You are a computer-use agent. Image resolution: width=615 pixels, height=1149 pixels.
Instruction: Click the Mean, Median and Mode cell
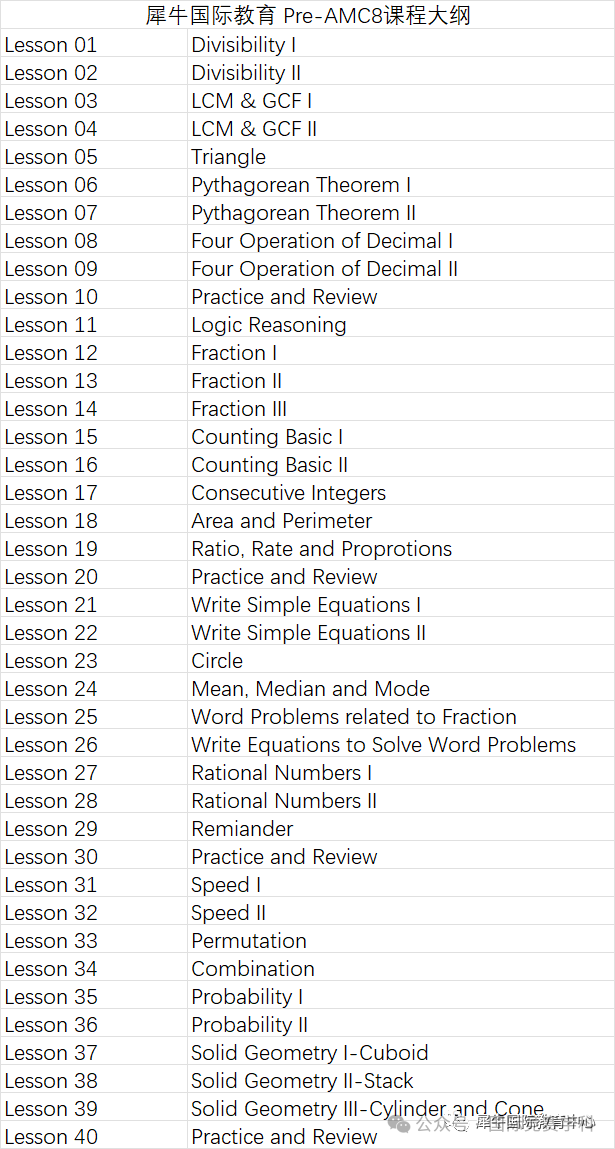point(400,690)
